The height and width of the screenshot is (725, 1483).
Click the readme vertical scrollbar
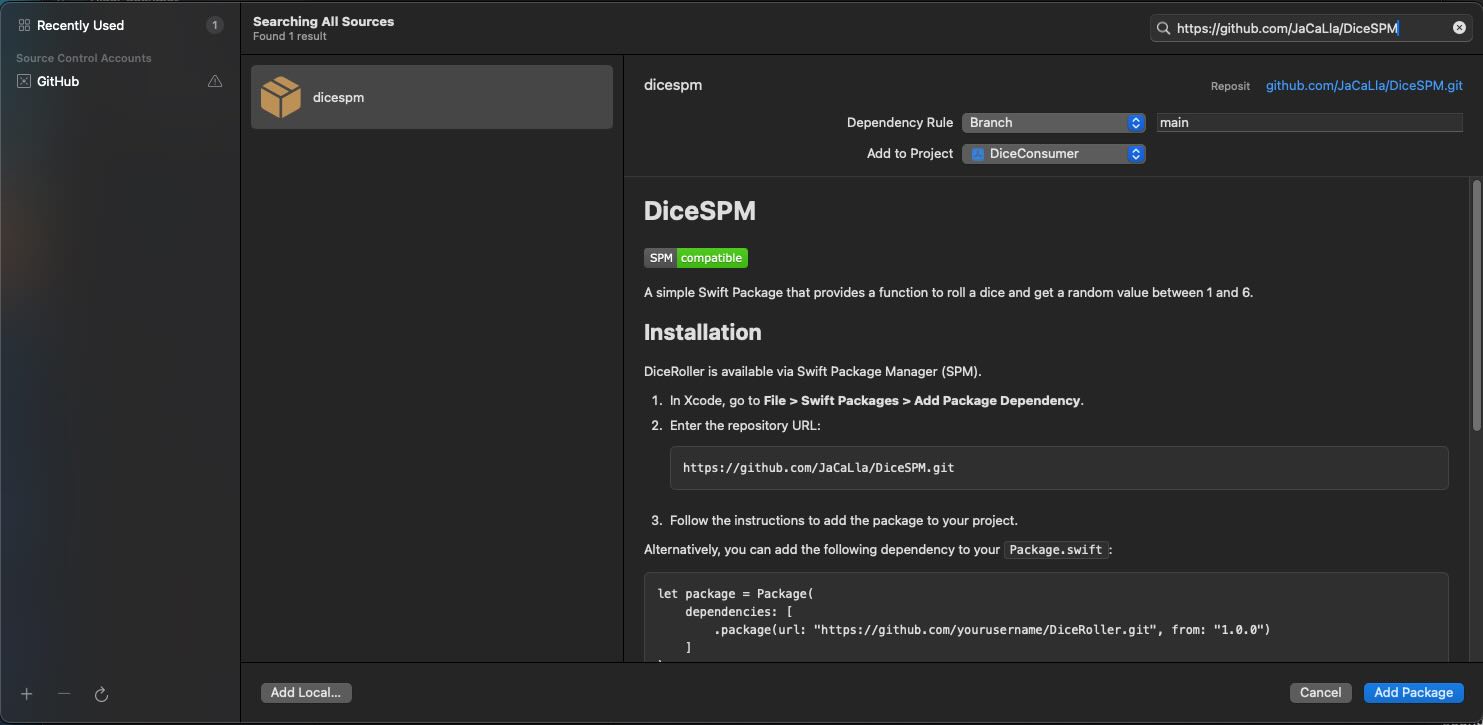tap(1475, 305)
